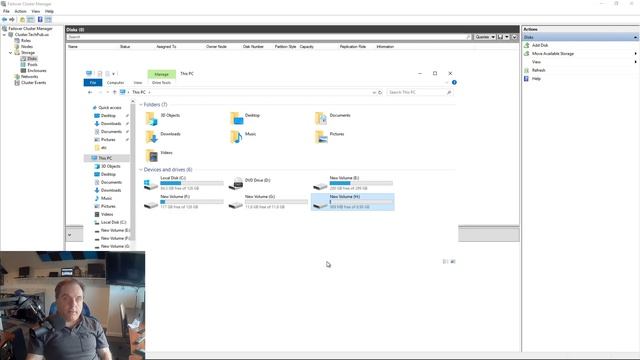Select New Volume (E:) drive
The height and width of the screenshot is (360, 640).
[x=353, y=183]
